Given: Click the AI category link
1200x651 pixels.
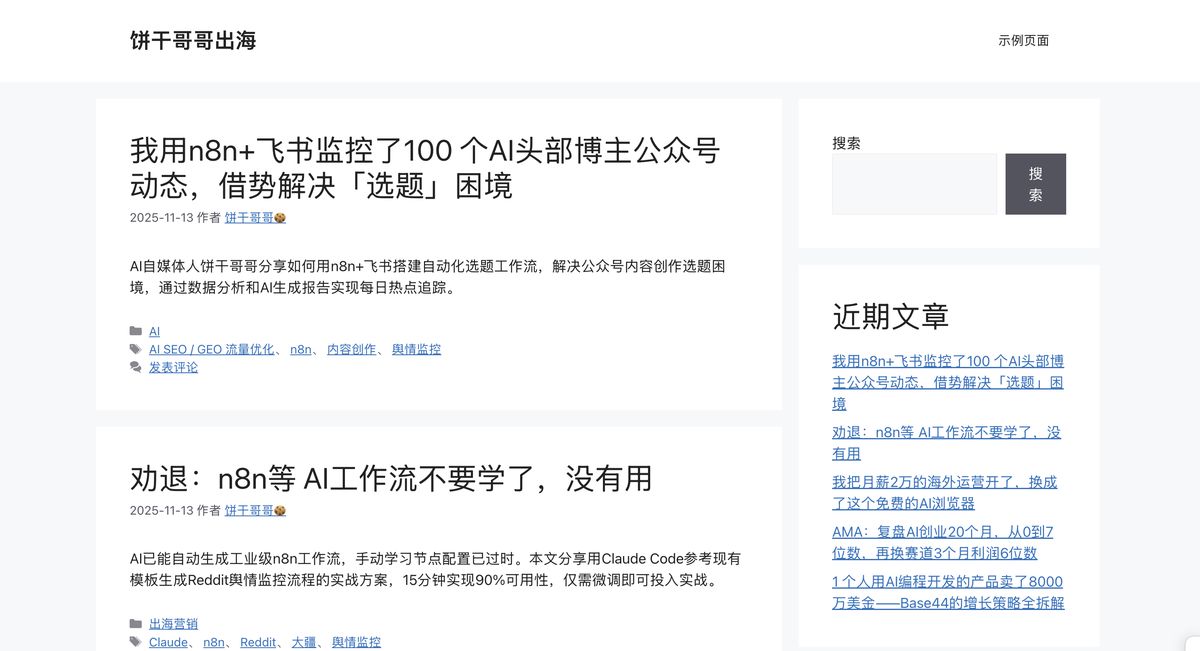Looking at the screenshot, I should [154, 331].
